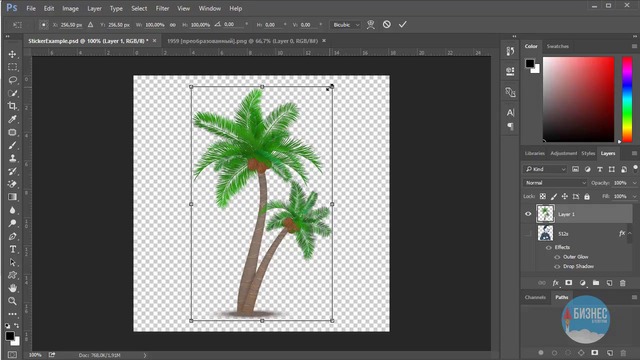The width and height of the screenshot is (640, 360).
Task: Select the Quick Selection tool
Action: coord(12,93)
